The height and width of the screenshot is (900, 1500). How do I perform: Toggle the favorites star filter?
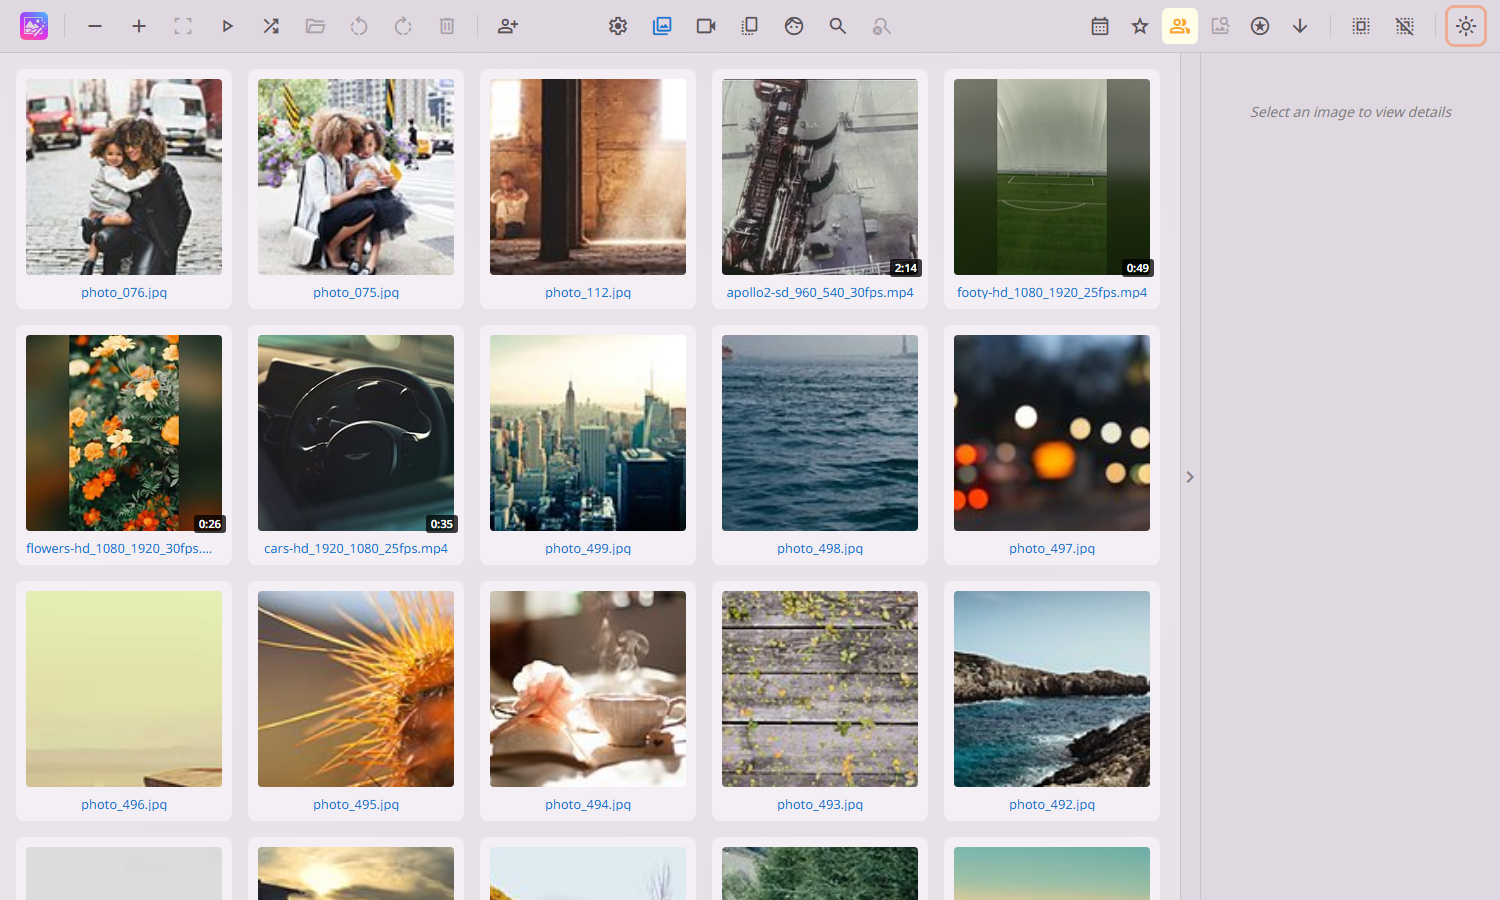tap(1139, 26)
